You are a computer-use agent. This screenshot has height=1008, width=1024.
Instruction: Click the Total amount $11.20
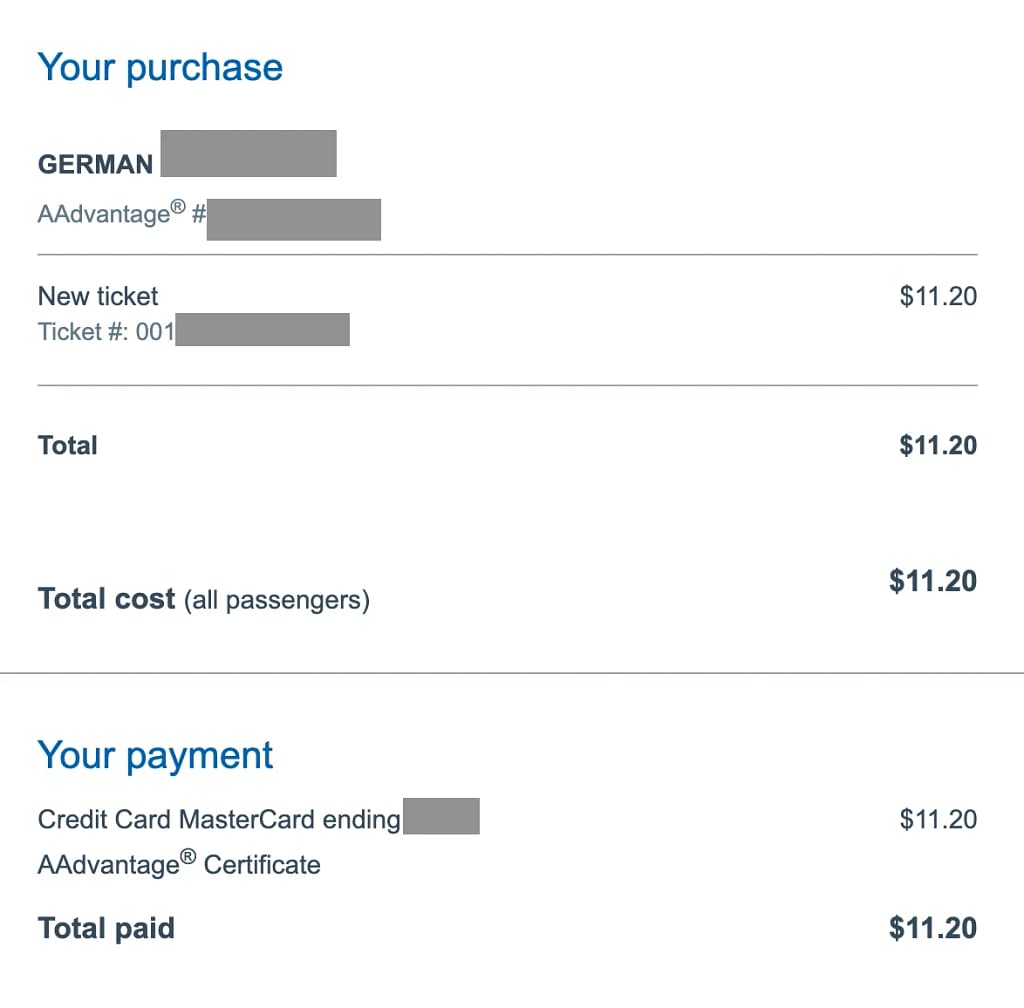coord(938,445)
